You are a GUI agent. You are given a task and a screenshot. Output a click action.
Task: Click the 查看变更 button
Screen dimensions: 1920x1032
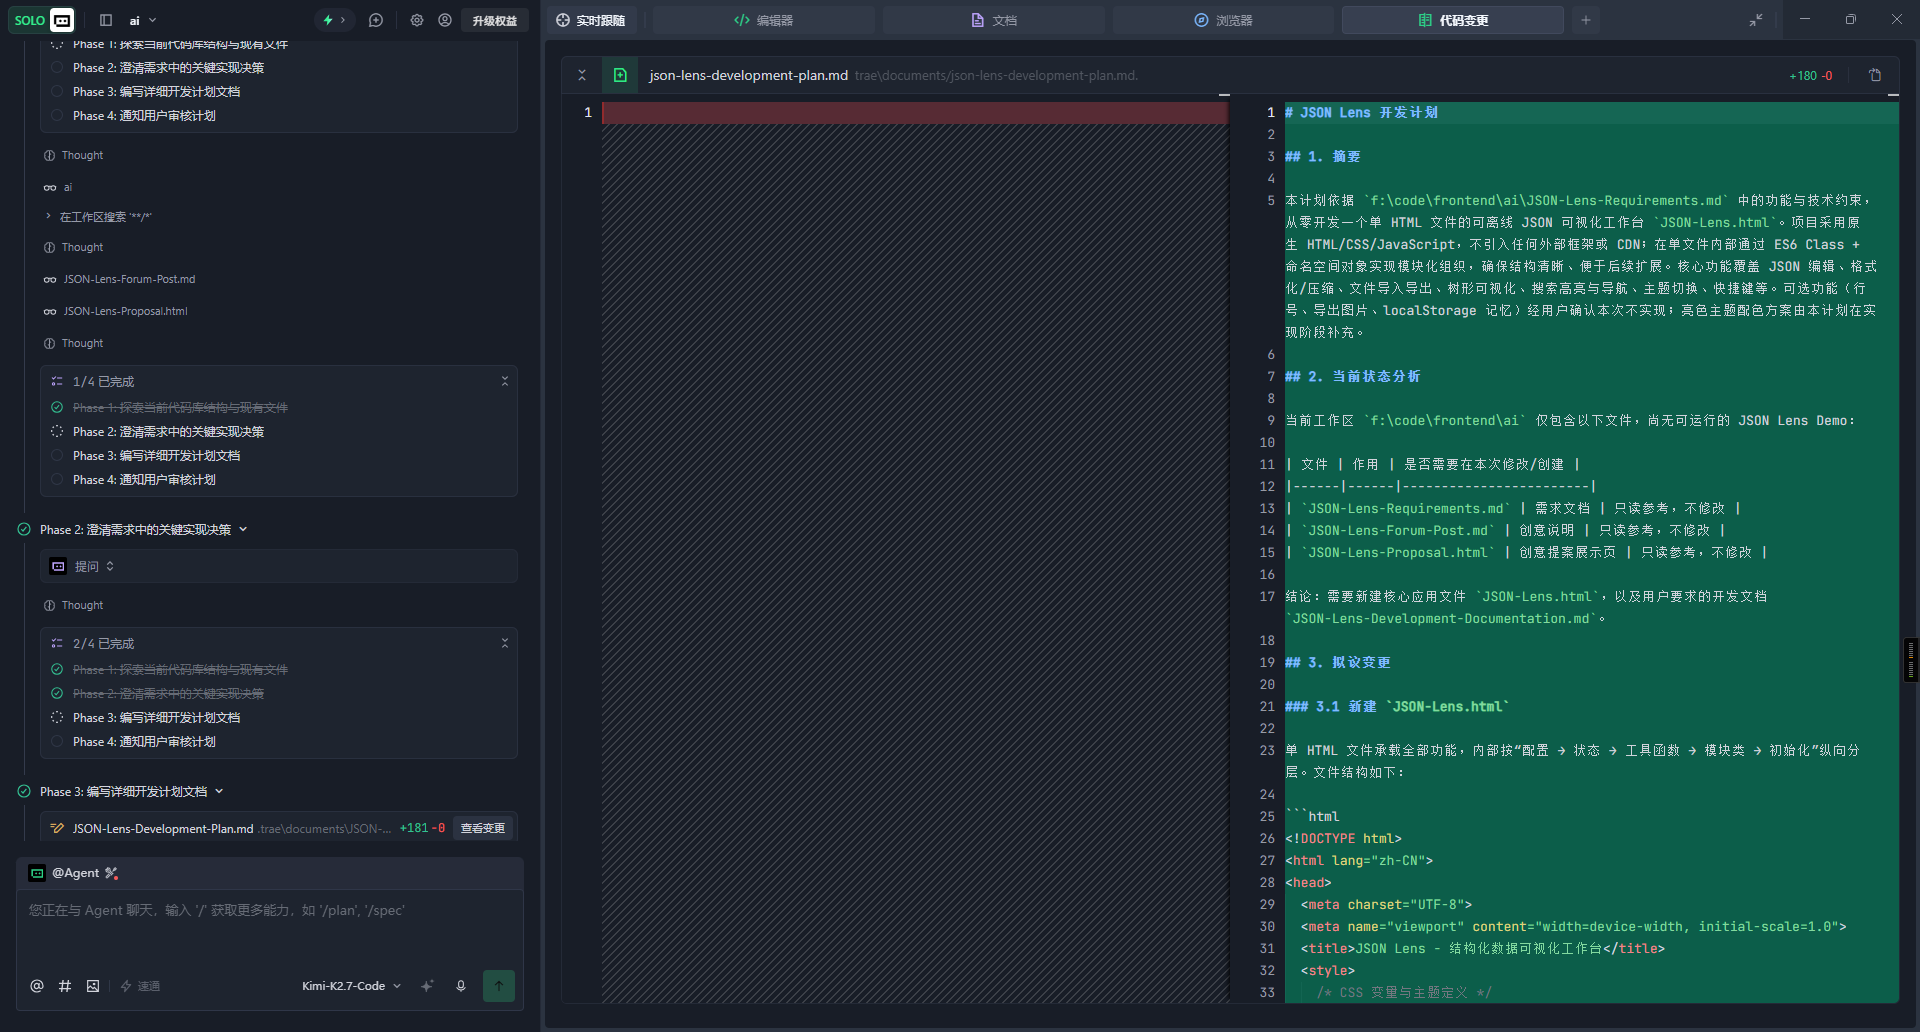point(482,828)
